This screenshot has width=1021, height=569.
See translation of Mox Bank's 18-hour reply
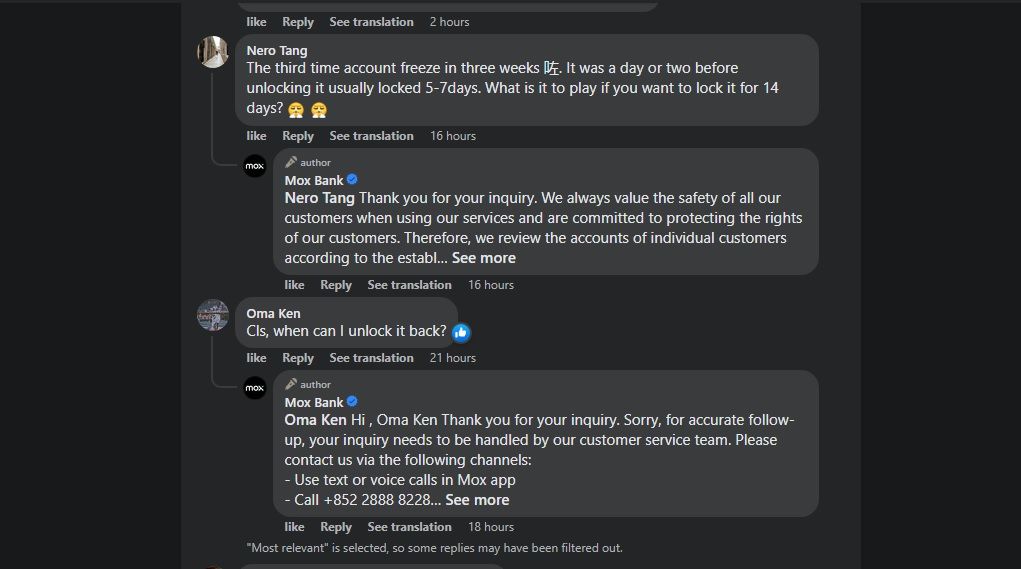coord(409,527)
